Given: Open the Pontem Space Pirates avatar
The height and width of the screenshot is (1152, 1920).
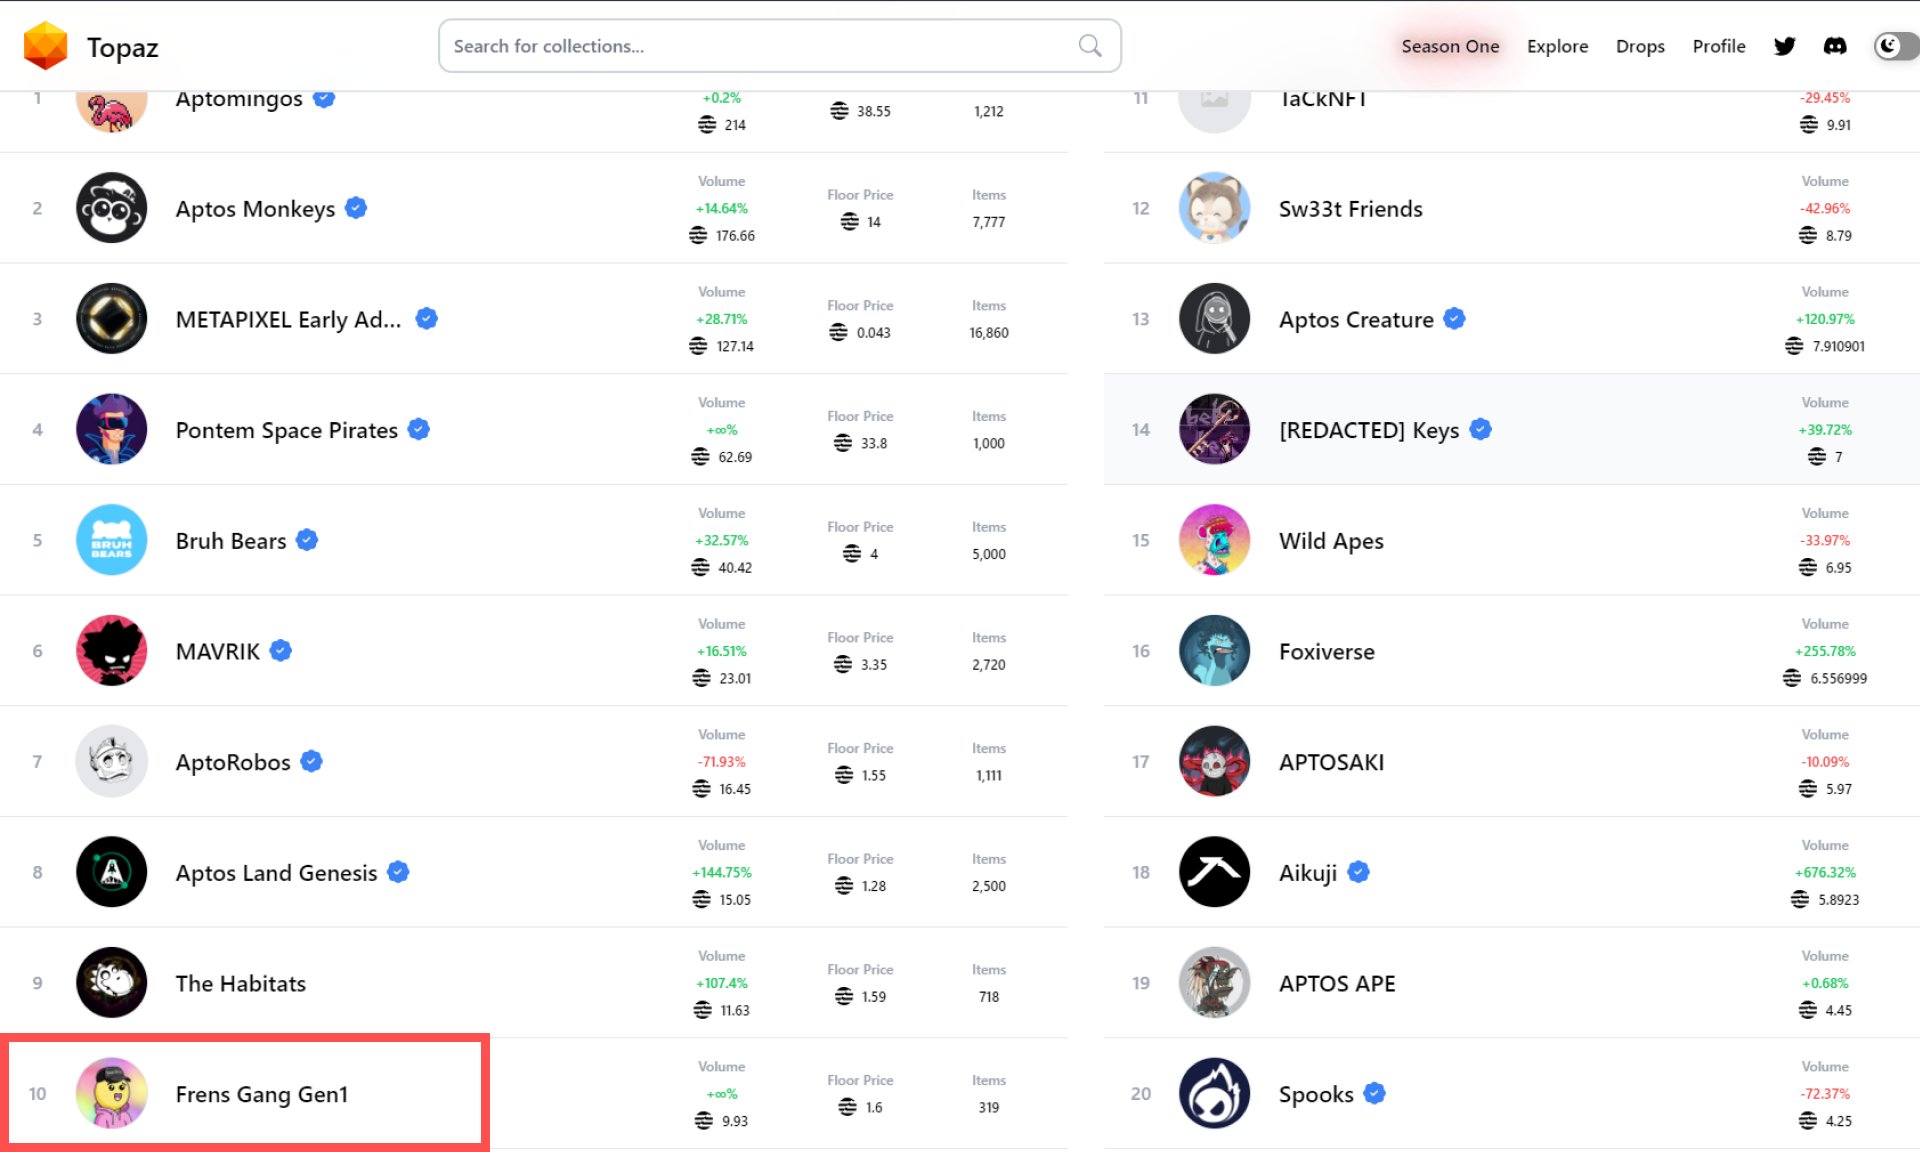Looking at the screenshot, I should (112, 429).
